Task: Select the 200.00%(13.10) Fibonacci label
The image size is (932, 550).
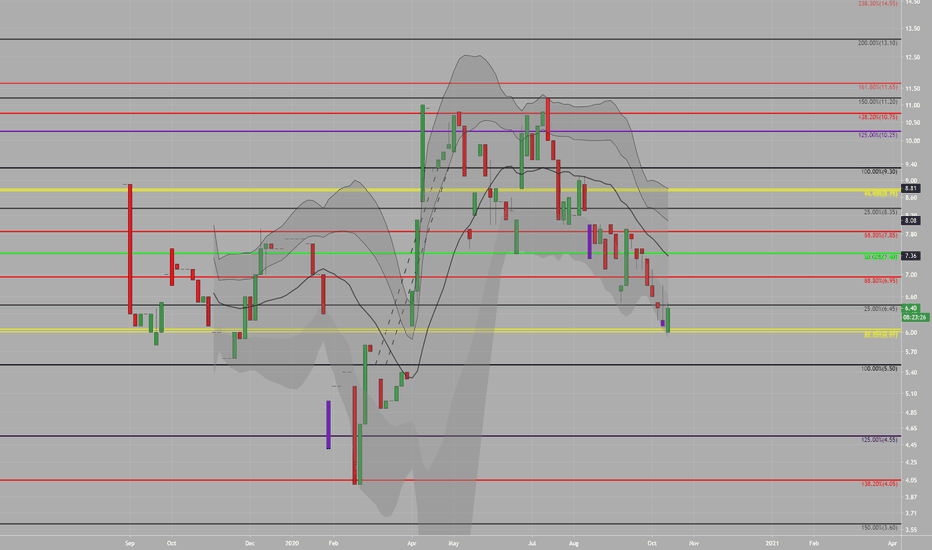Action: [x=877, y=43]
